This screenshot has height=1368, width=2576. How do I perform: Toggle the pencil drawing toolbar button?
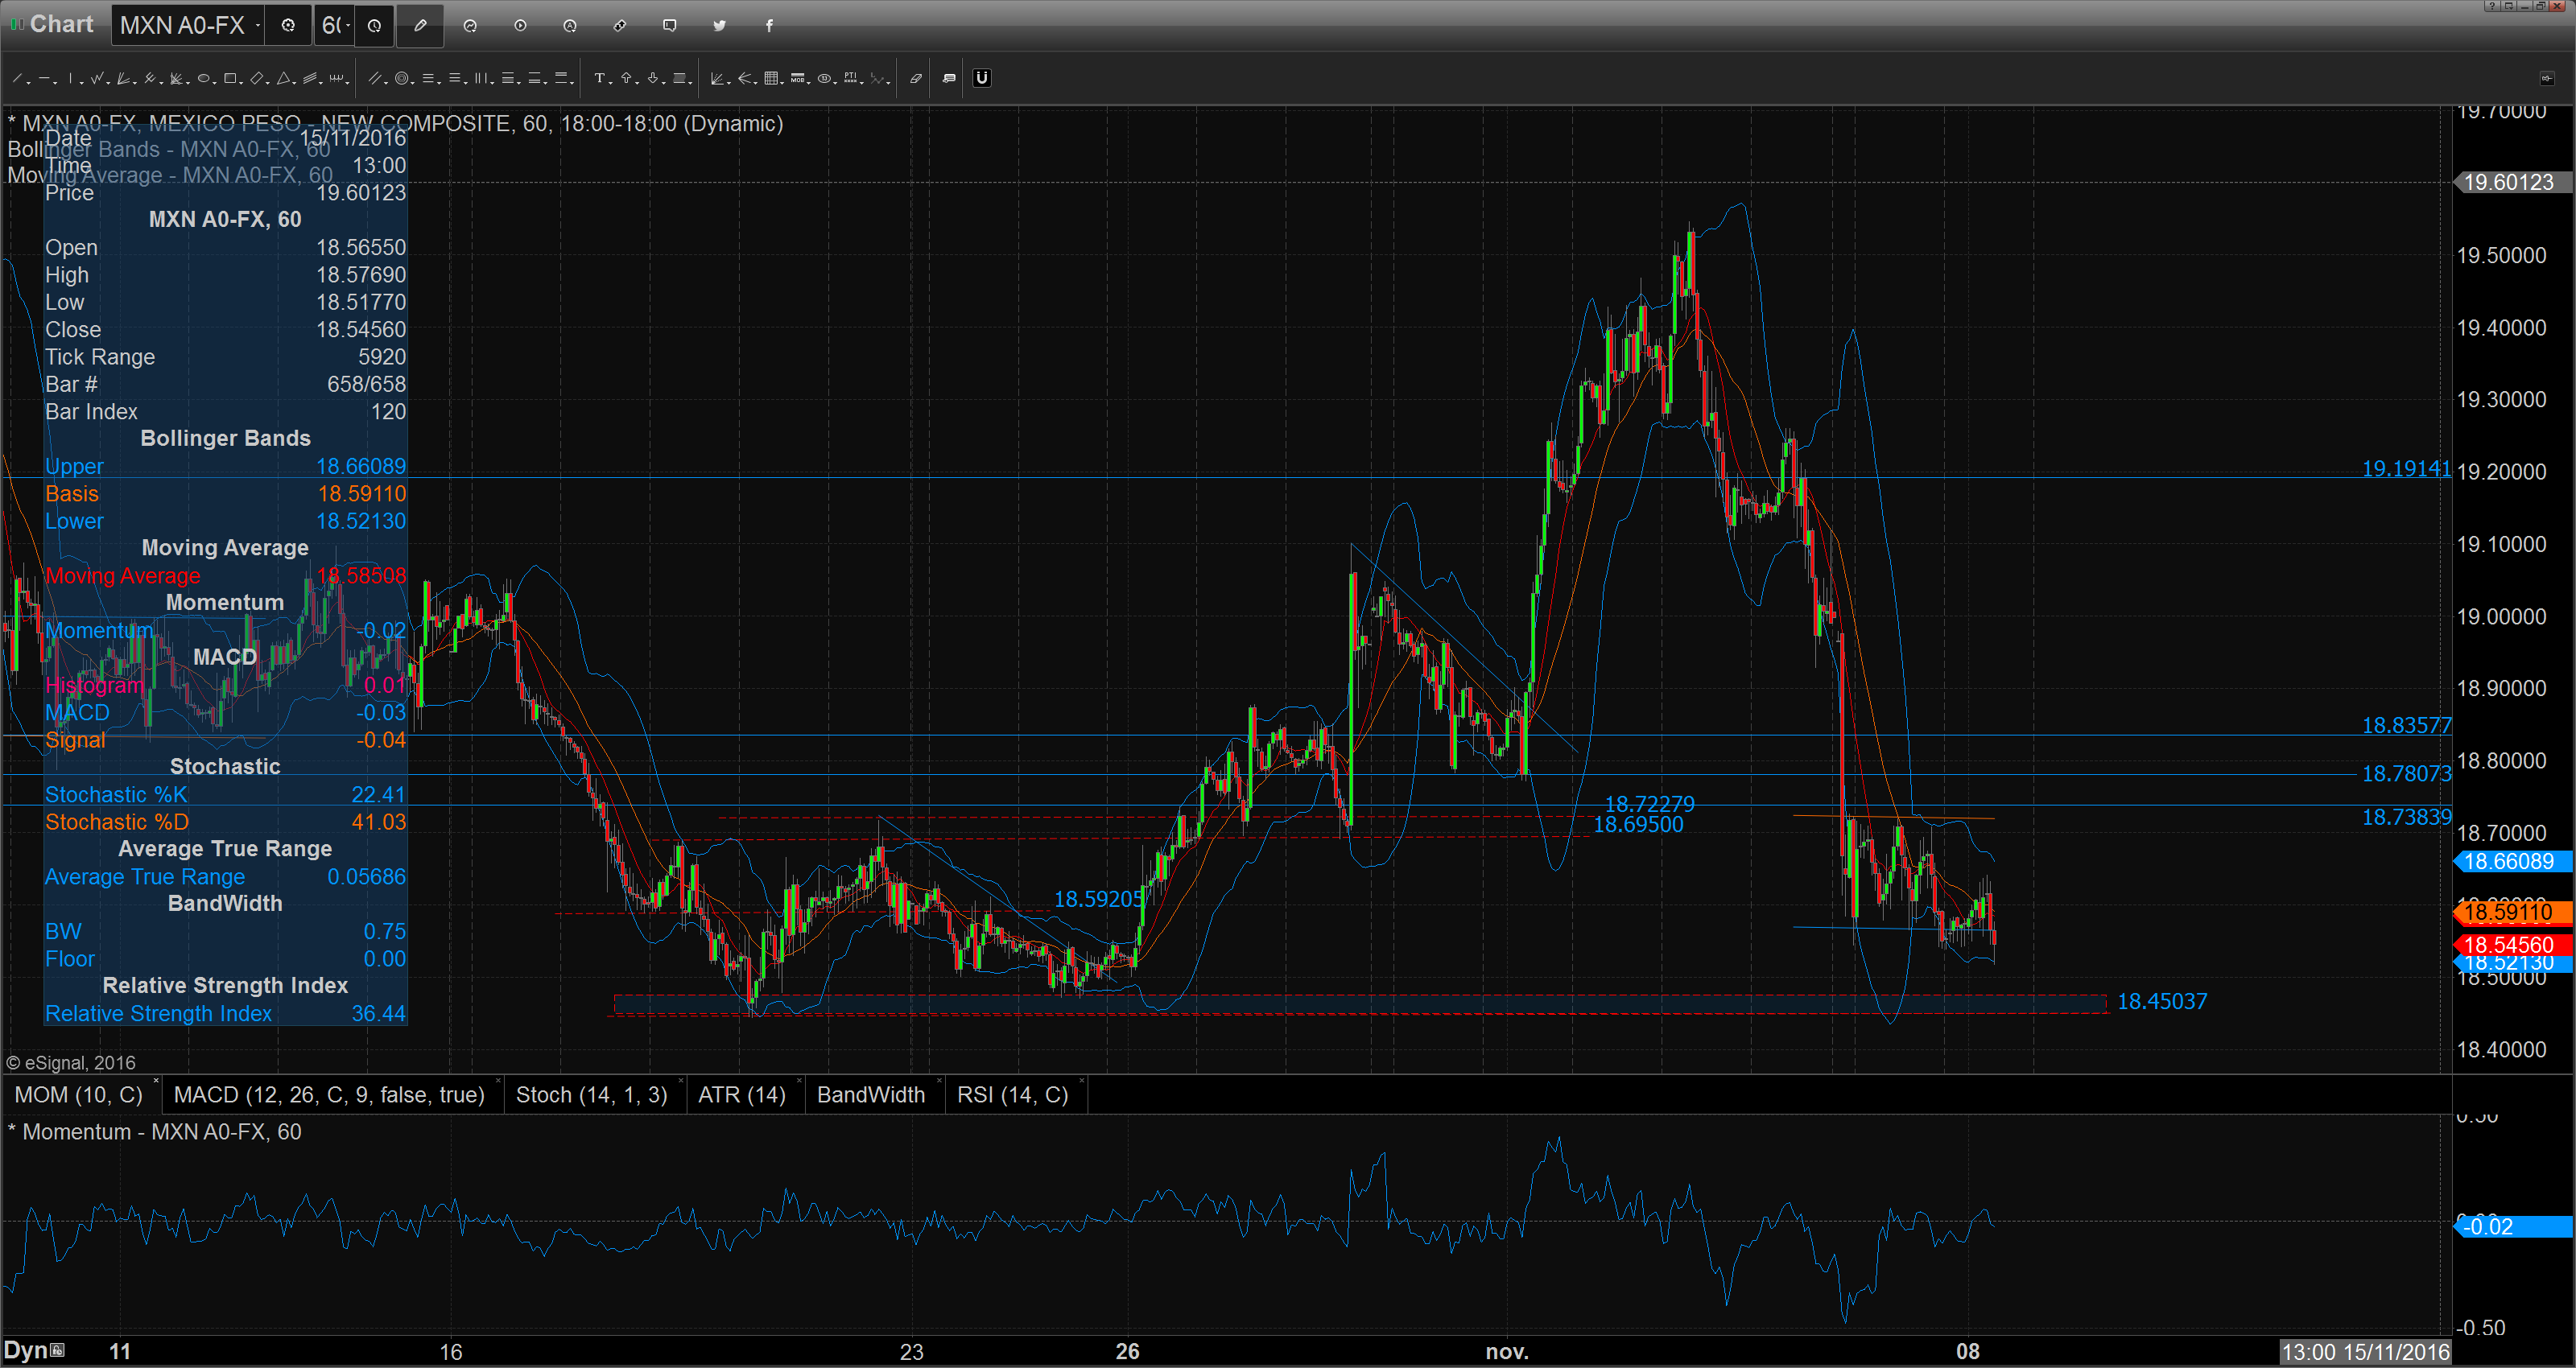420,25
